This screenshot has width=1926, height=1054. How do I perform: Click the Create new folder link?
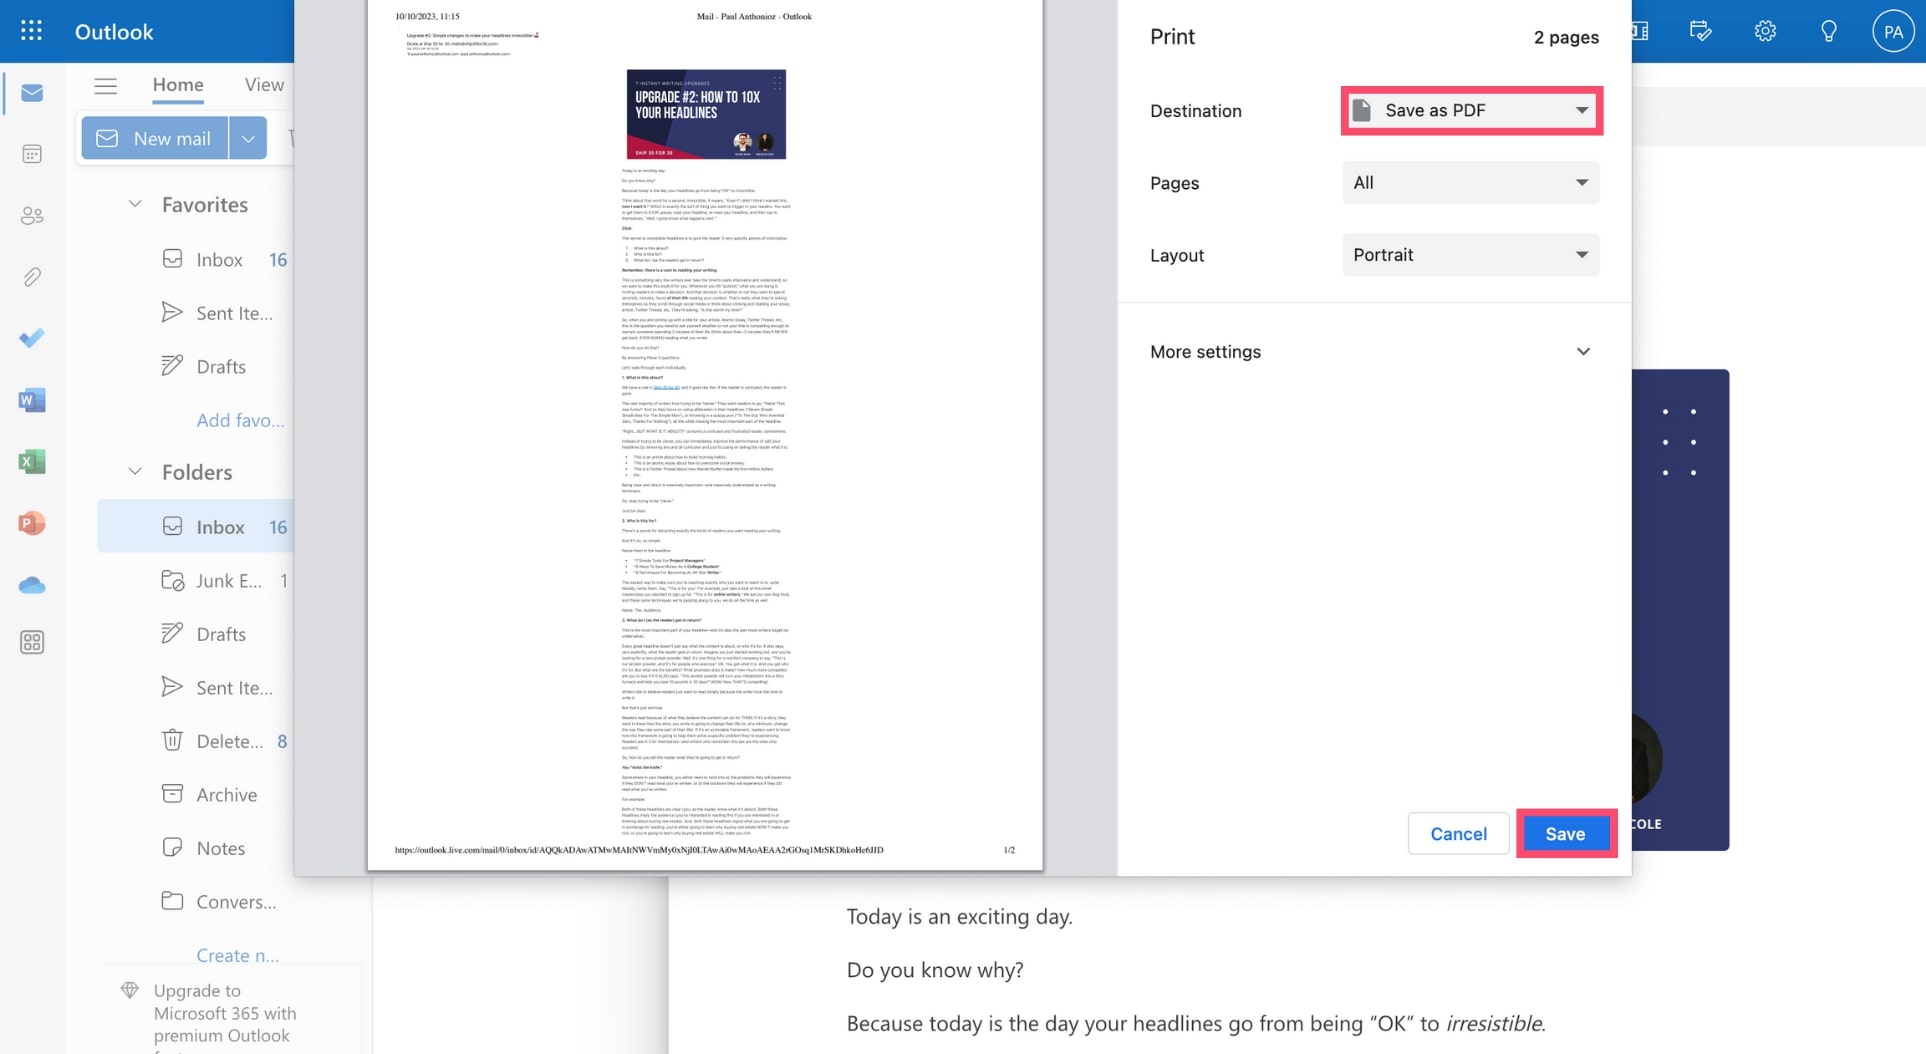click(x=237, y=955)
